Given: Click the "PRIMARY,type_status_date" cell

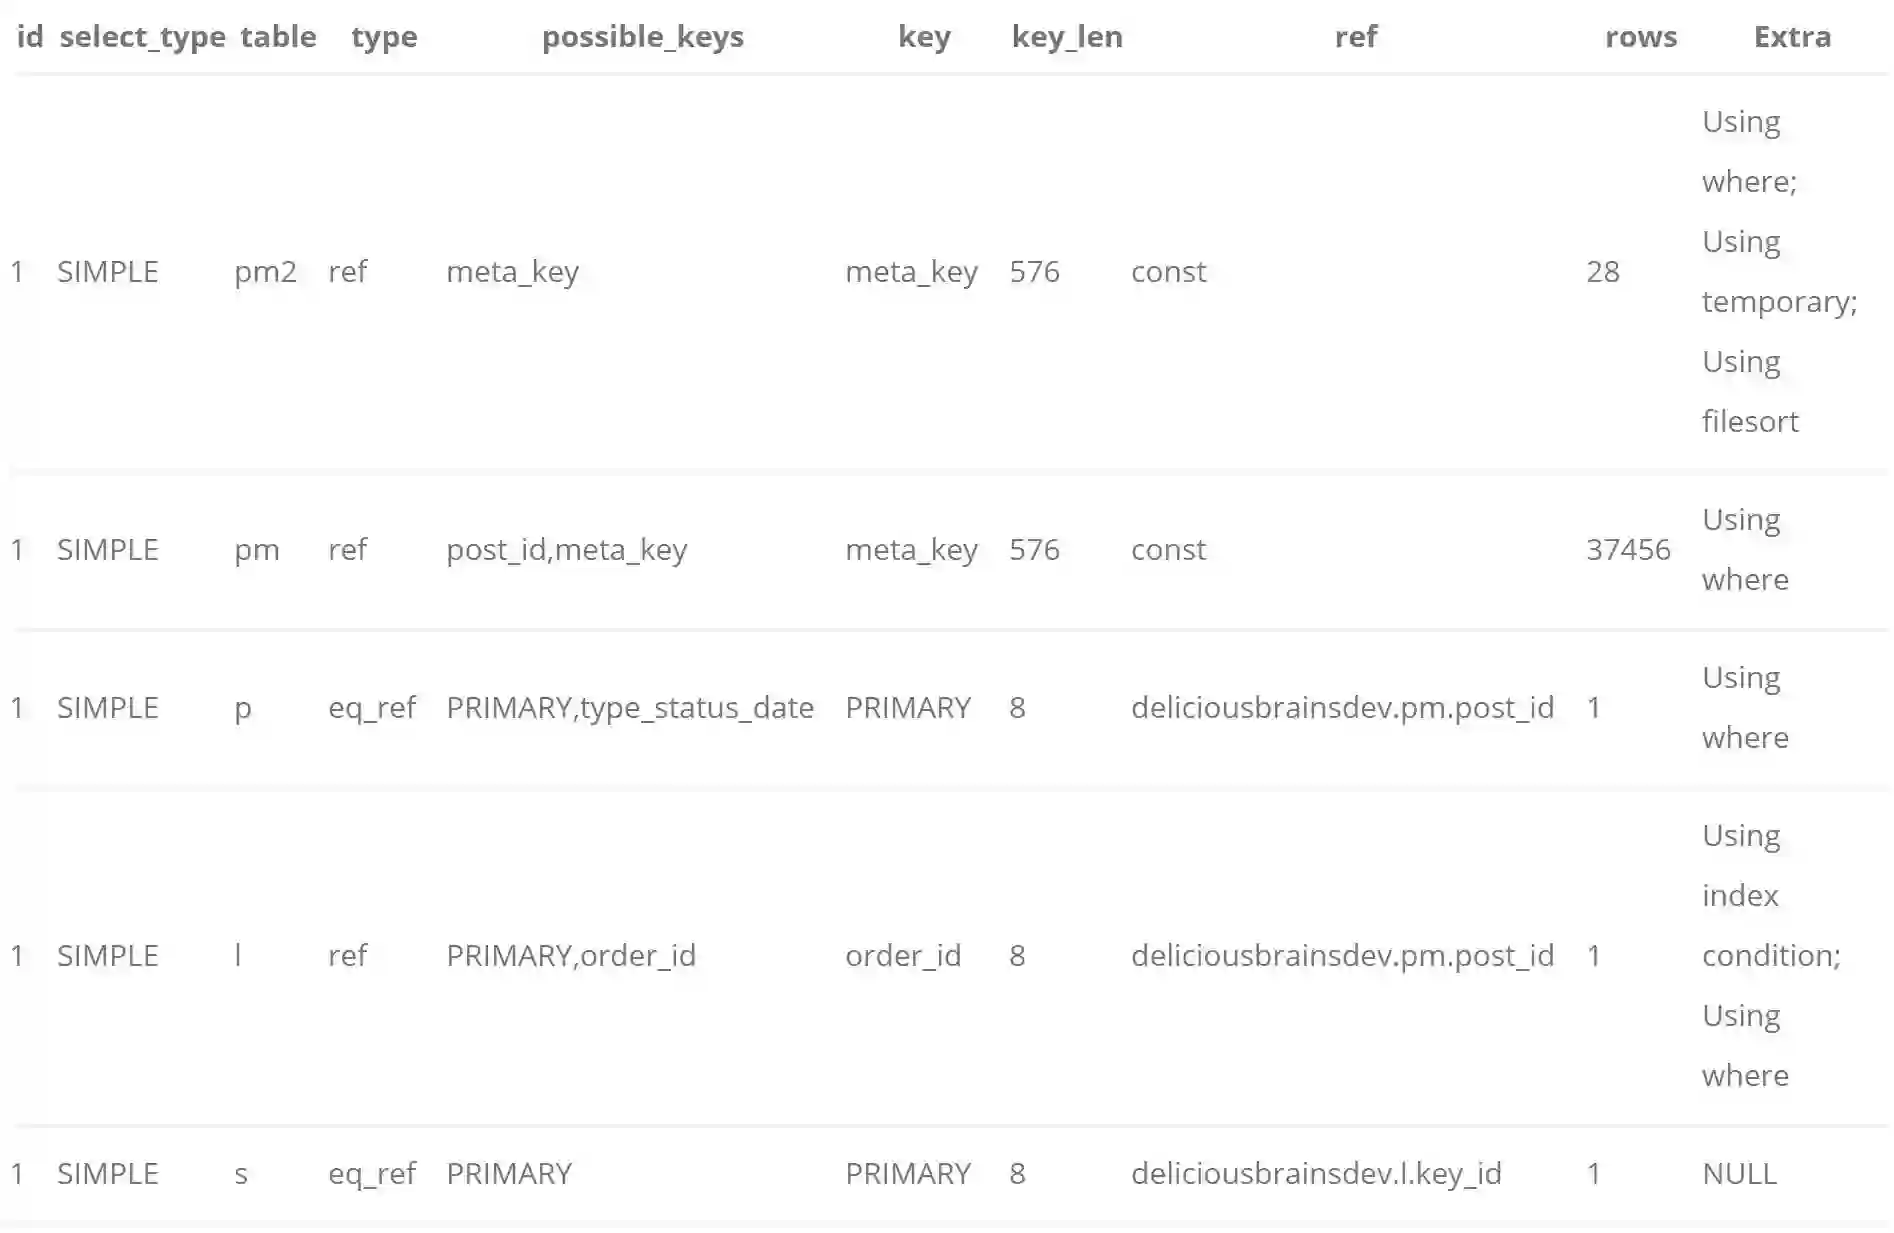Looking at the screenshot, I should point(629,708).
